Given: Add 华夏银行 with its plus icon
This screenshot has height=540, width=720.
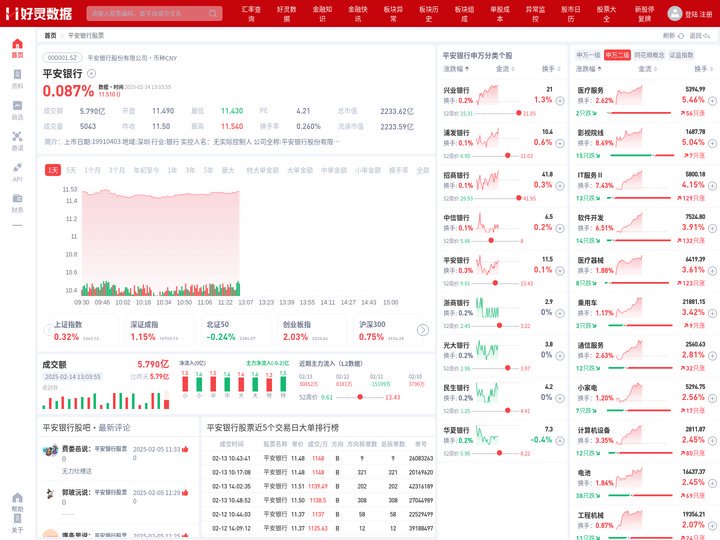Looking at the screenshot, I should point(560,441).
